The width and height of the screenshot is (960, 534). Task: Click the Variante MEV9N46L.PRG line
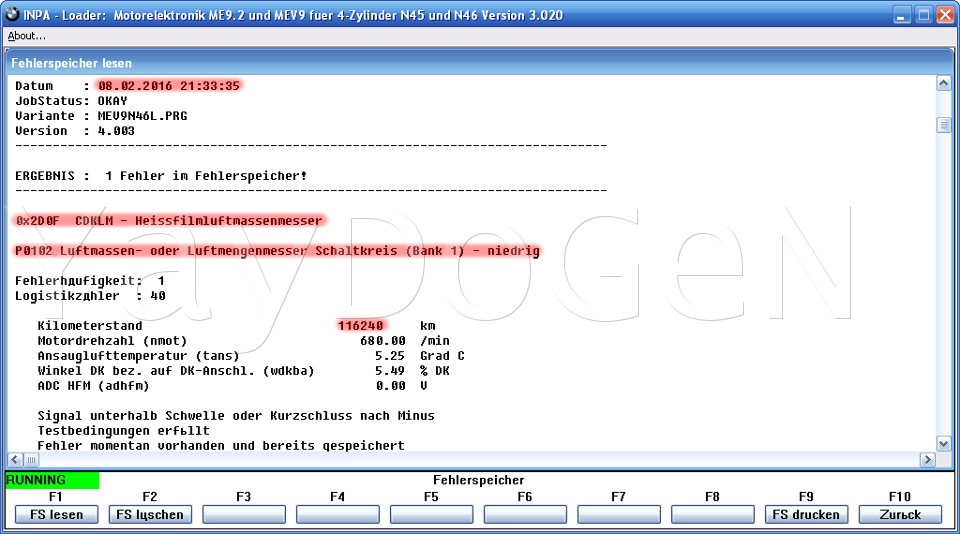click(x=101, y=116)
